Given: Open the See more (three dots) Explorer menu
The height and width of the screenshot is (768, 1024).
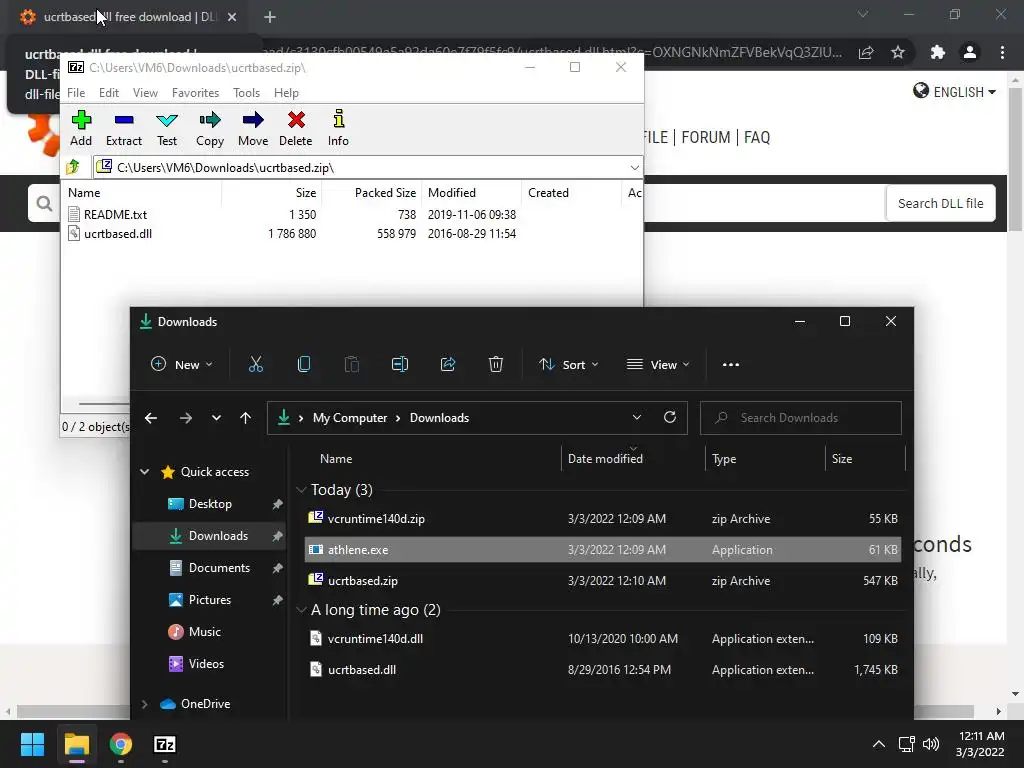Looking at the screenshot, I should tap(731, 364).
